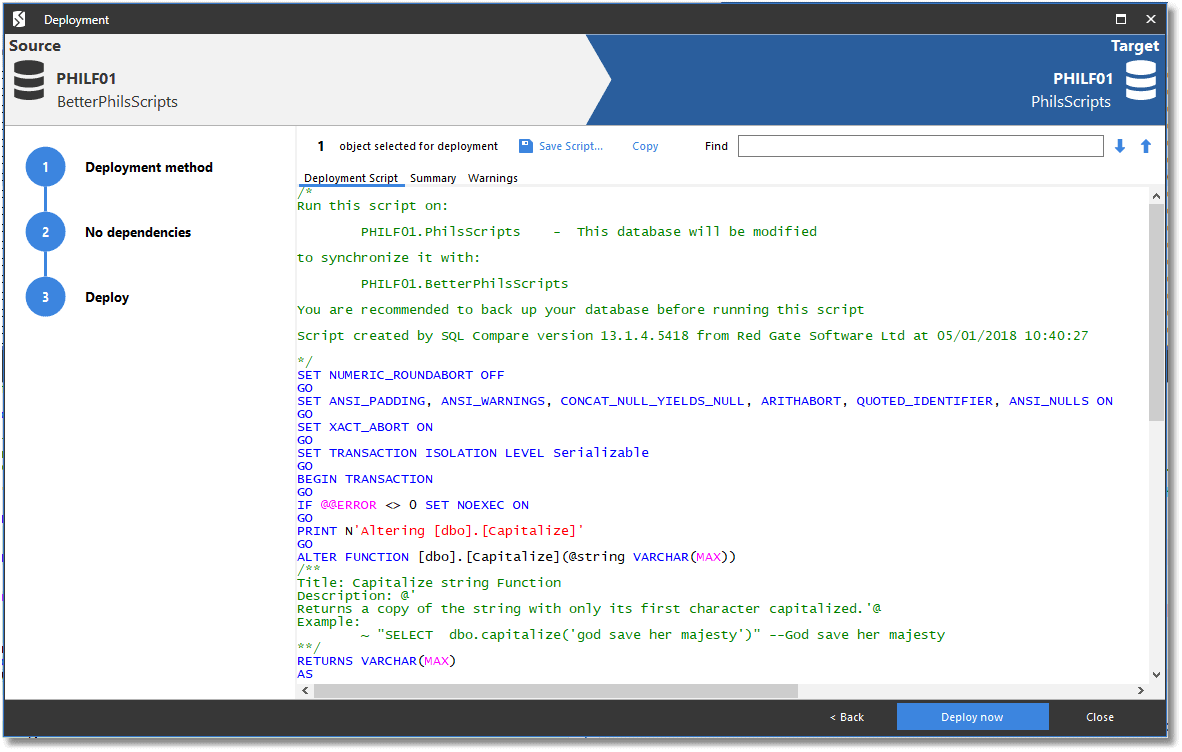Click the Redgate app logo in title bar
Viewport: 1182px width, 752px height.
click(20, 19)
